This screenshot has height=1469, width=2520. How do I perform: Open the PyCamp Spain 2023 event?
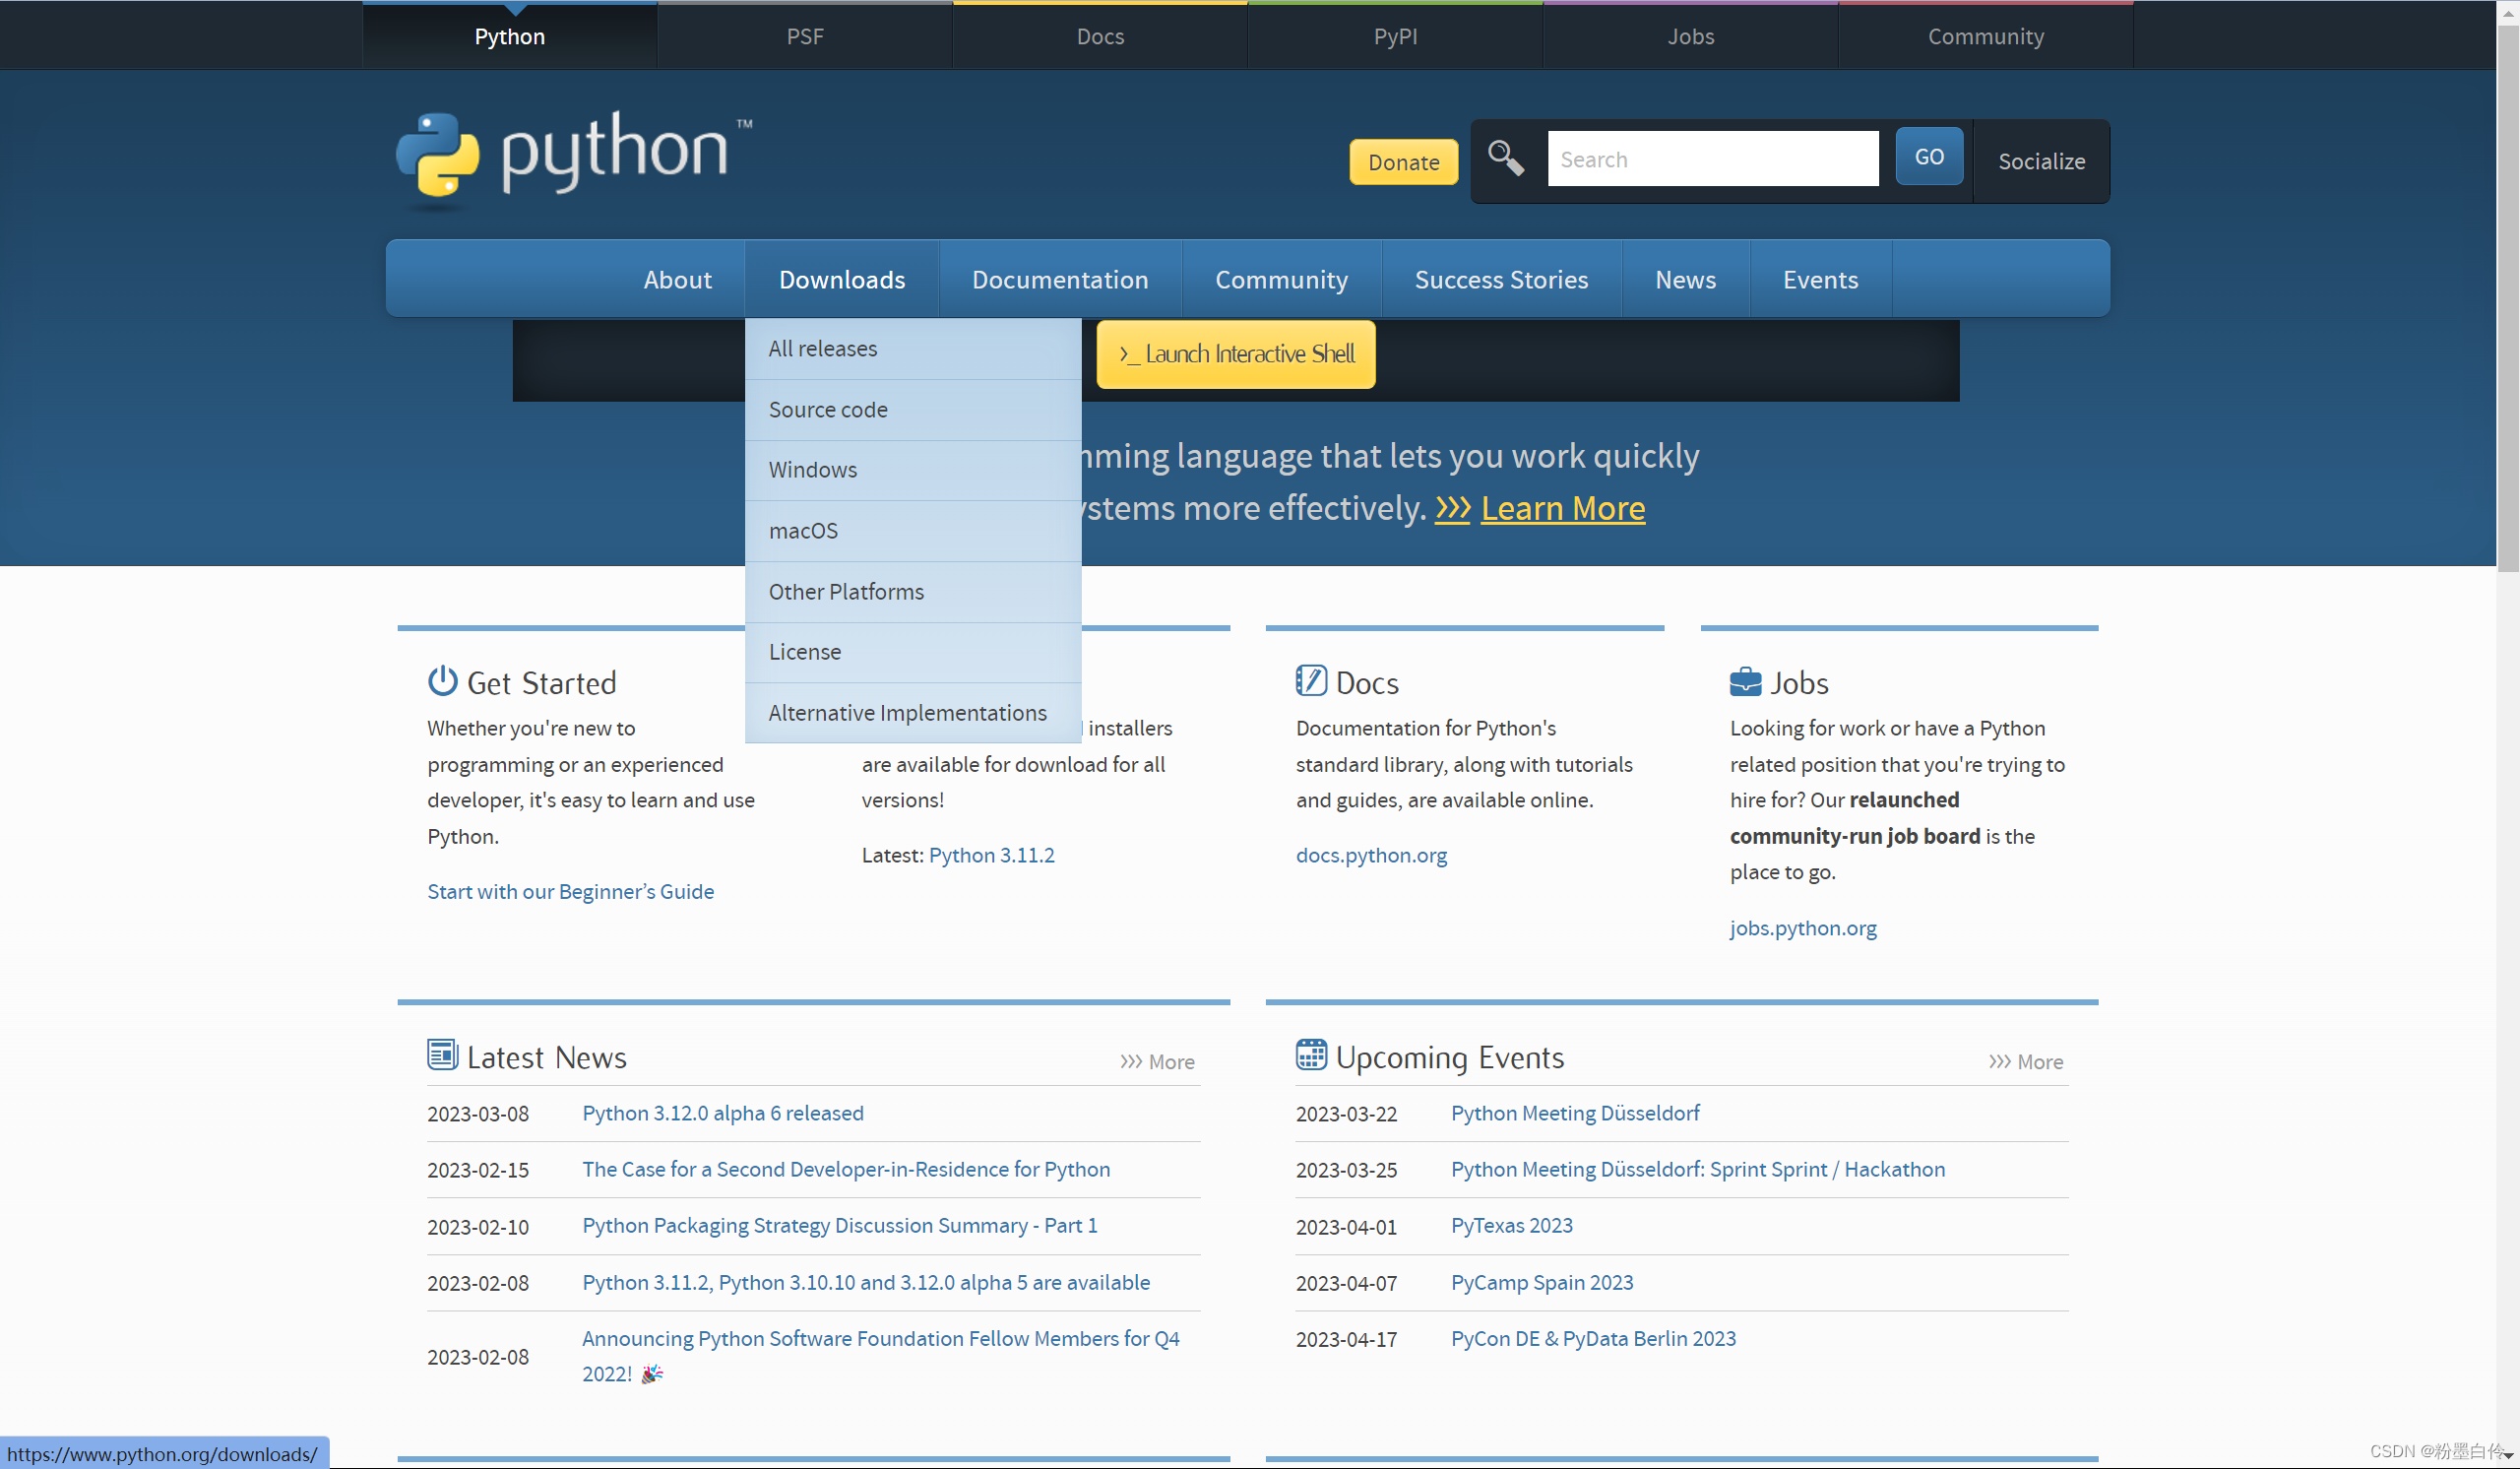click(1542, 1282)
